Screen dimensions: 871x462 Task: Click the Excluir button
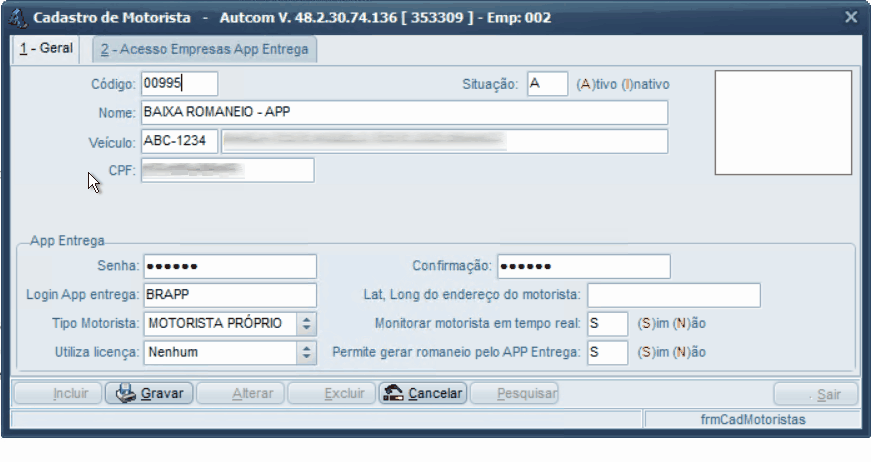click(331, 393)
